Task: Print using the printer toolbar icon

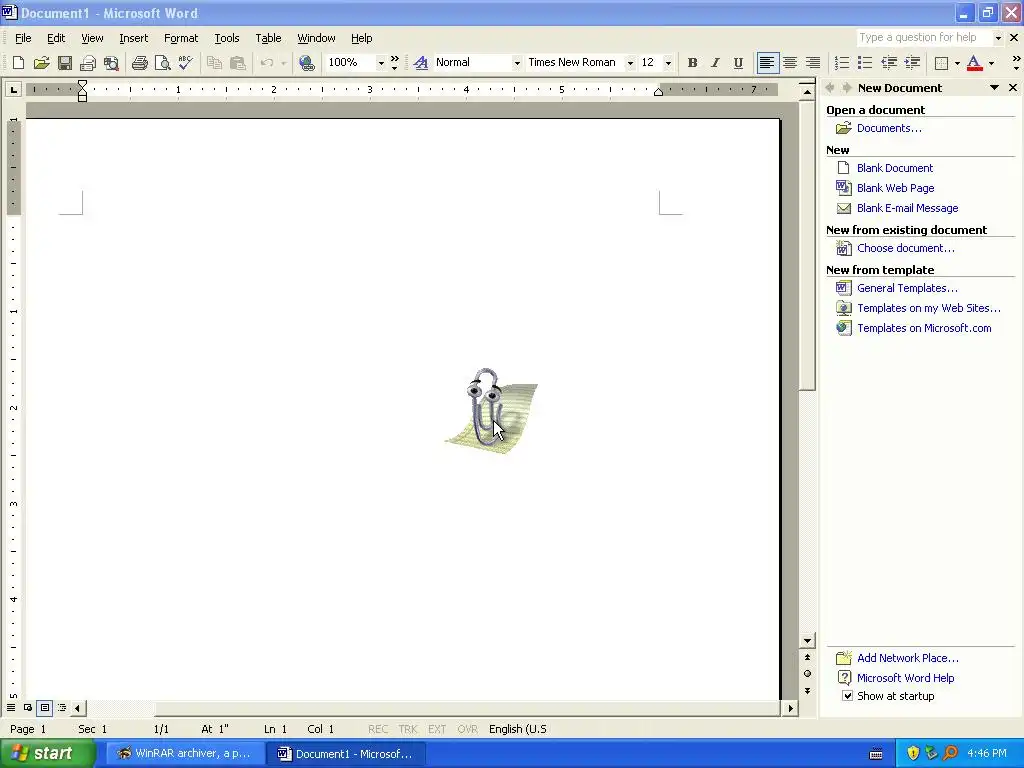Action: tap(139, 63)
